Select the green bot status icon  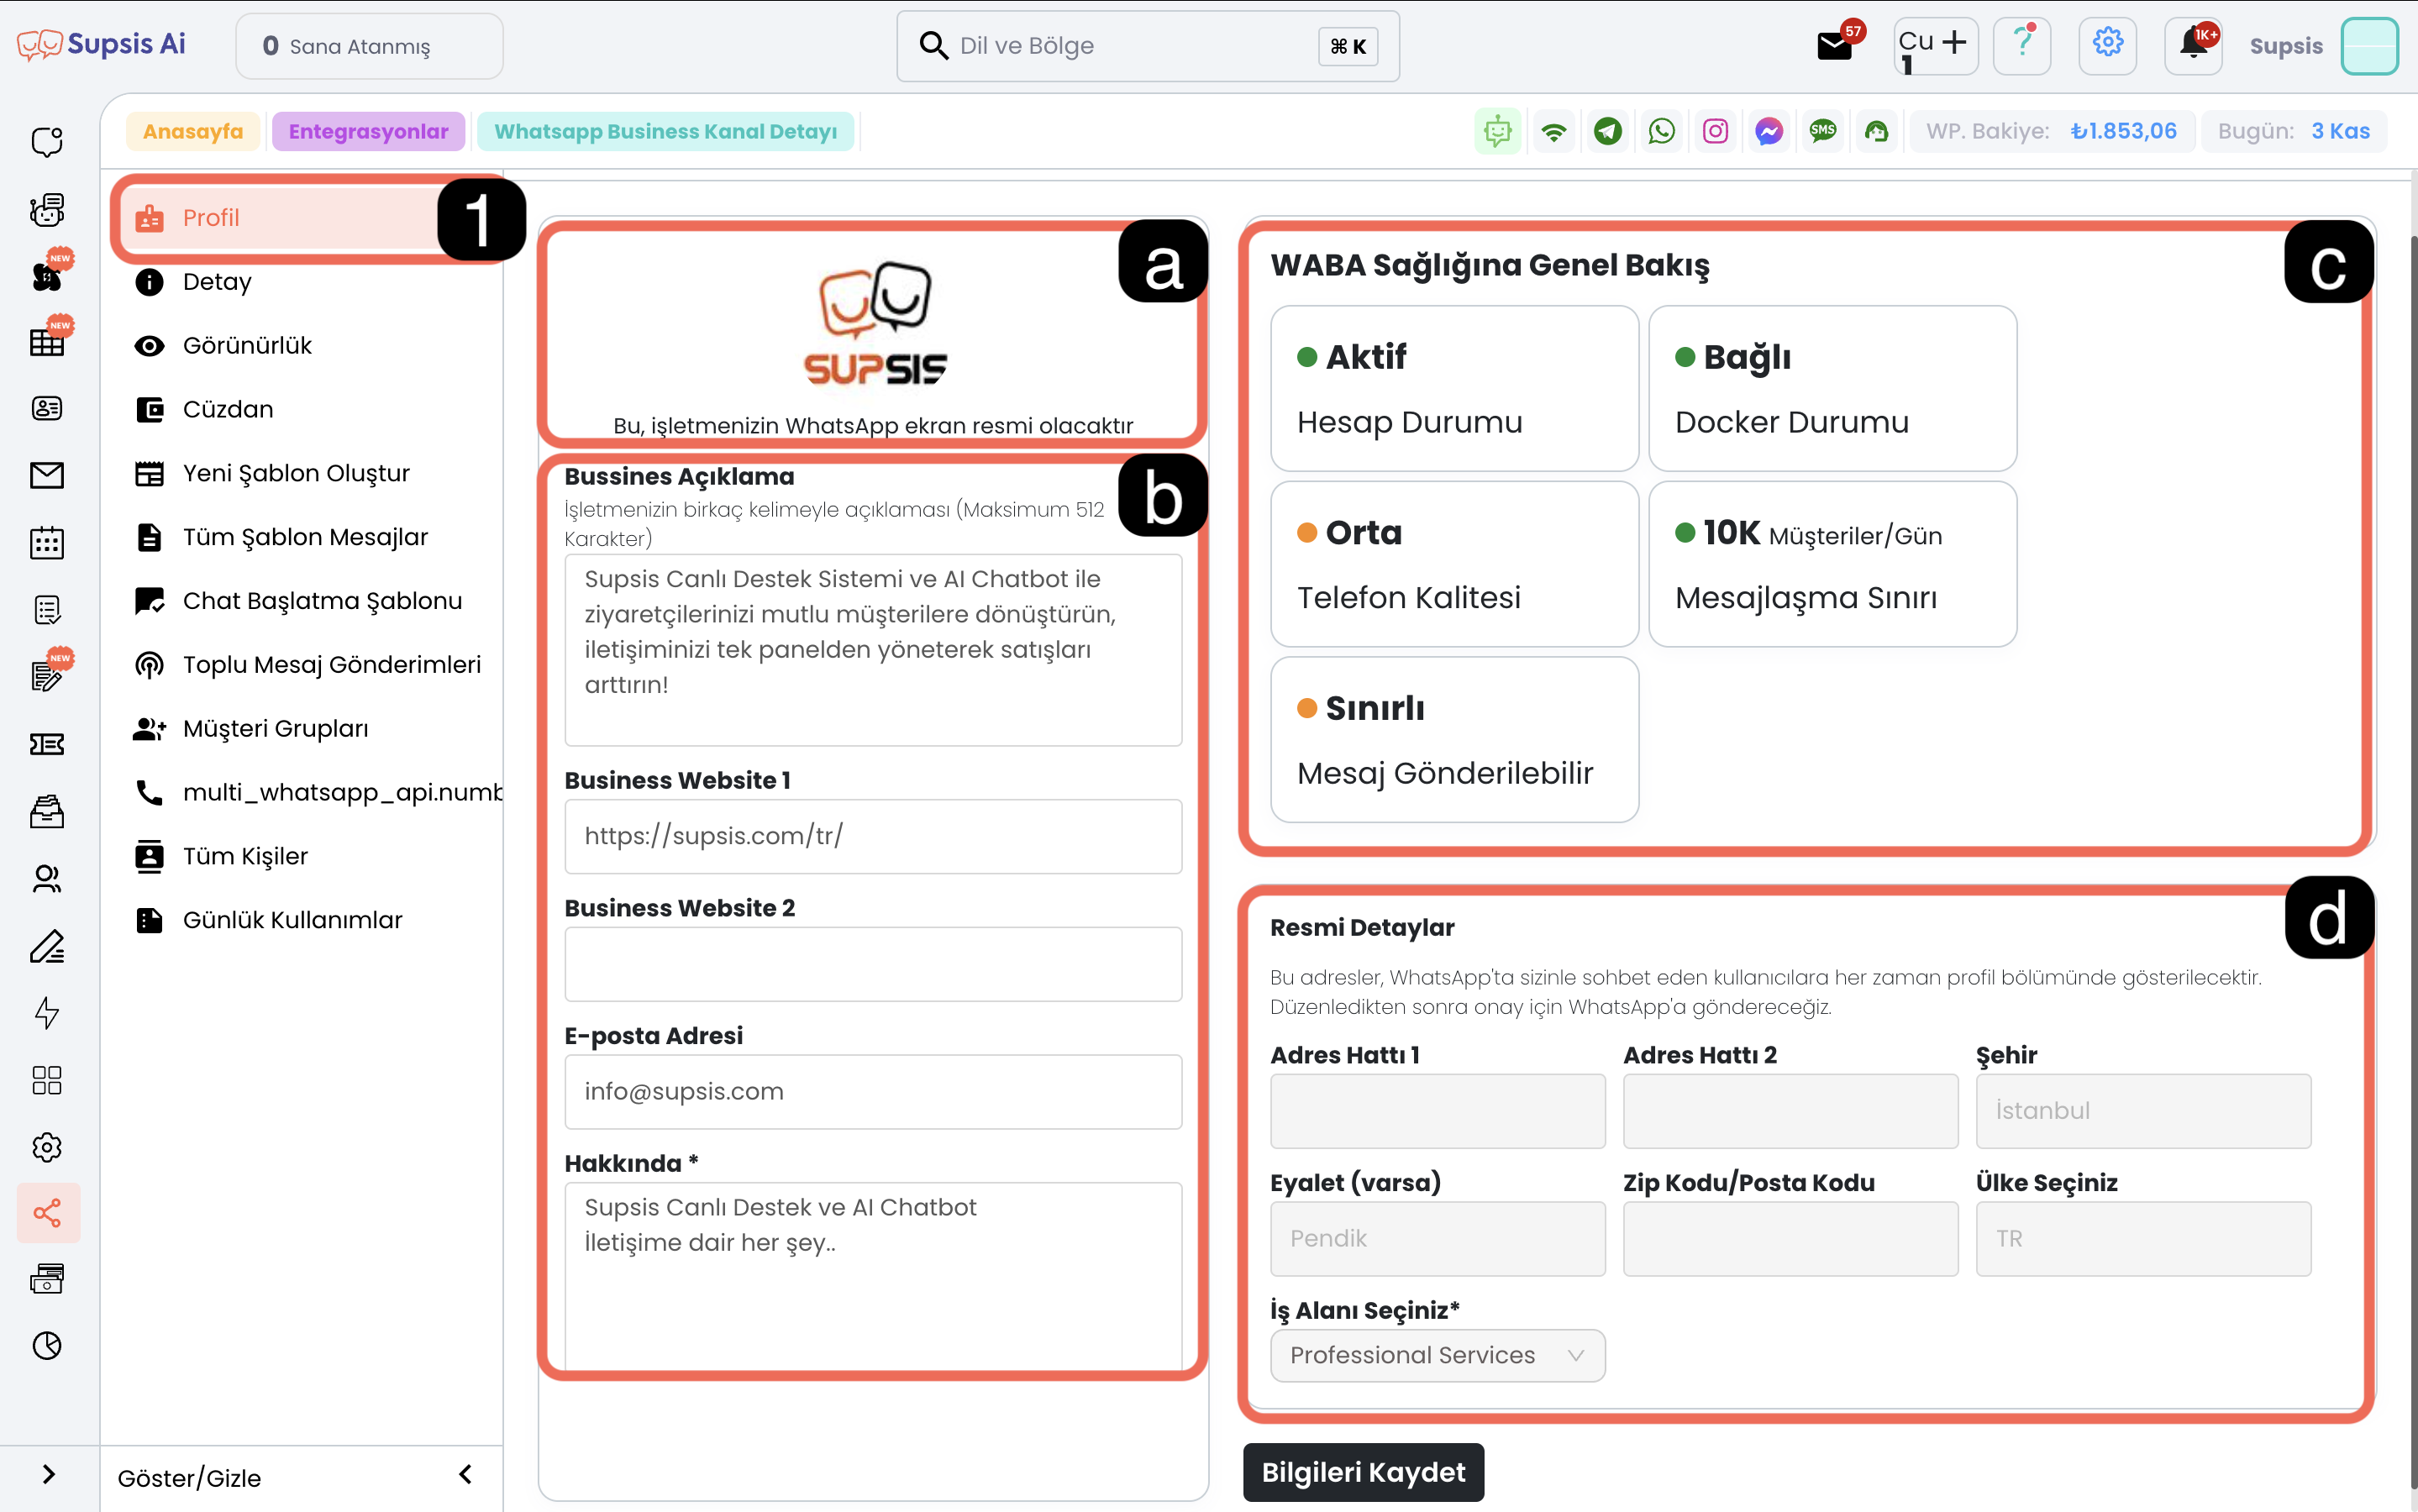(1498, 131)
